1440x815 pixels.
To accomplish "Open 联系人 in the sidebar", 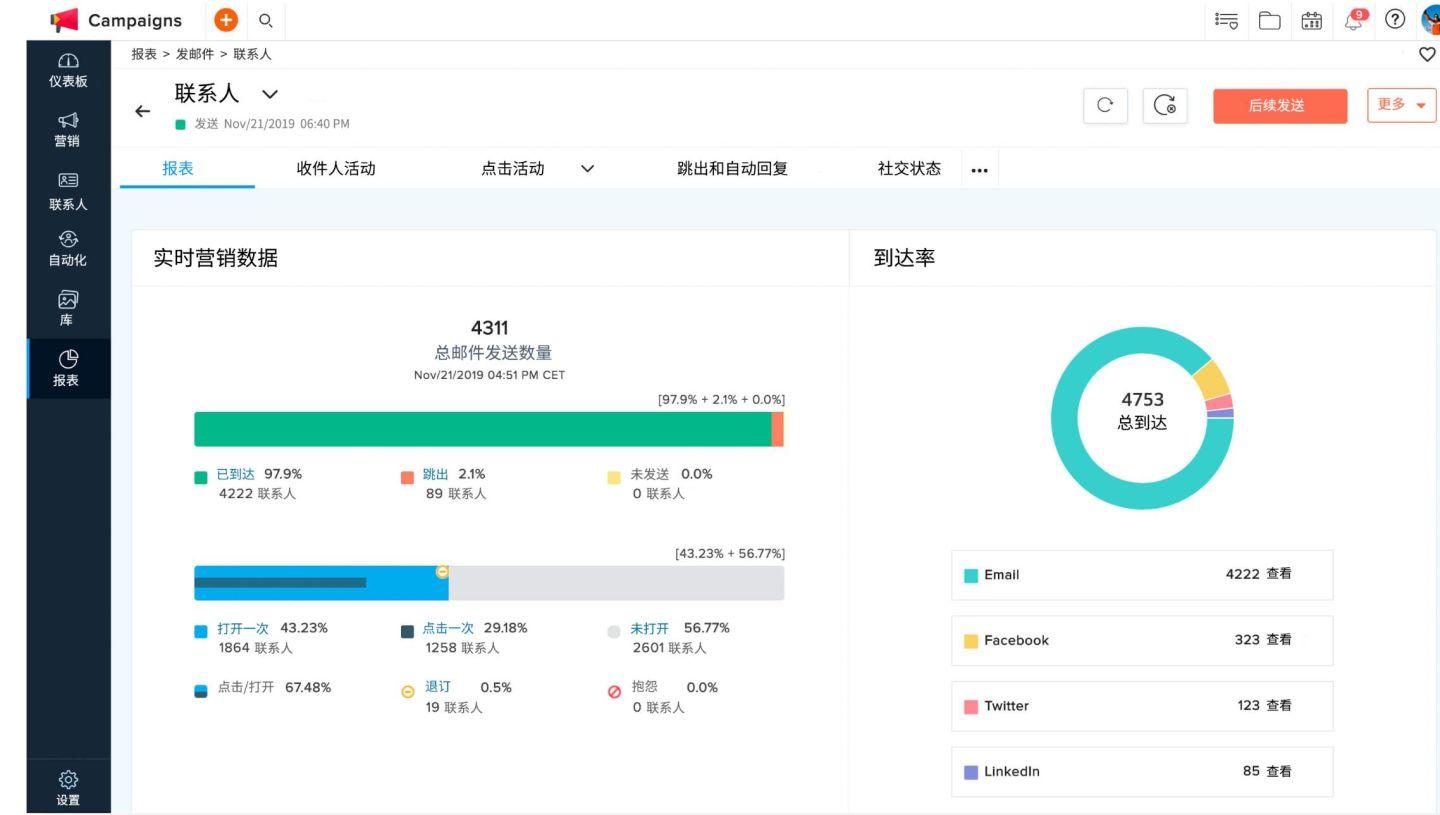I will pyautogui.click(x=68, y=193).
